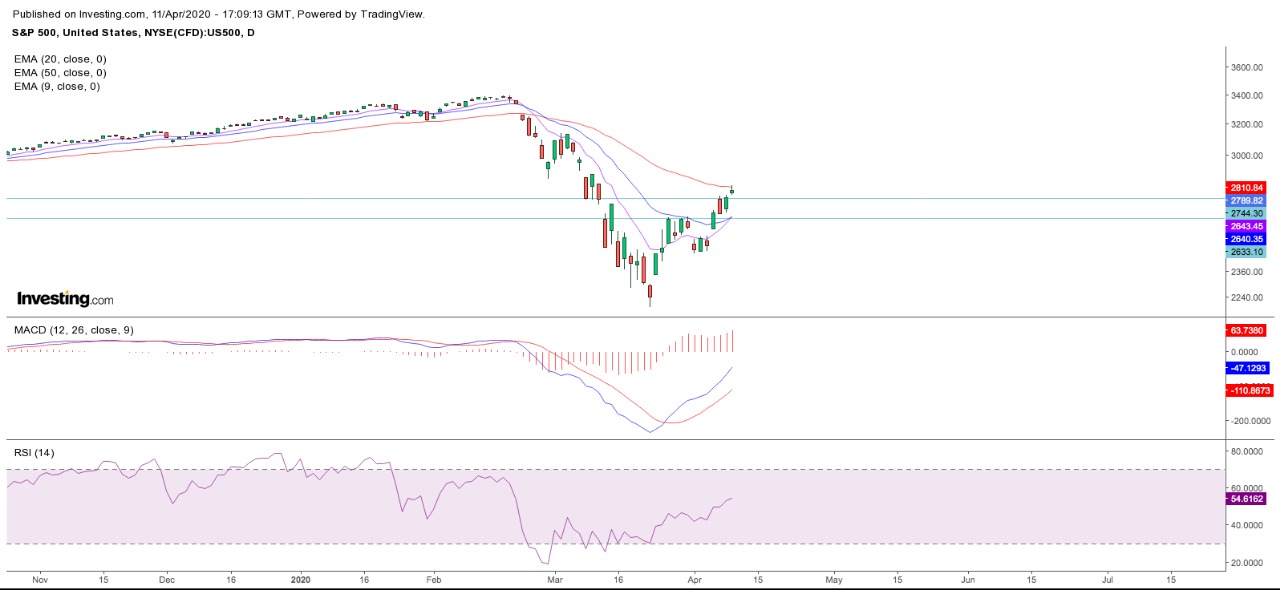Image resolution: width=1280 pixels, height=590 pixels.
Task: Click the 3600.00 price axis label
Action: point(1247,68)
